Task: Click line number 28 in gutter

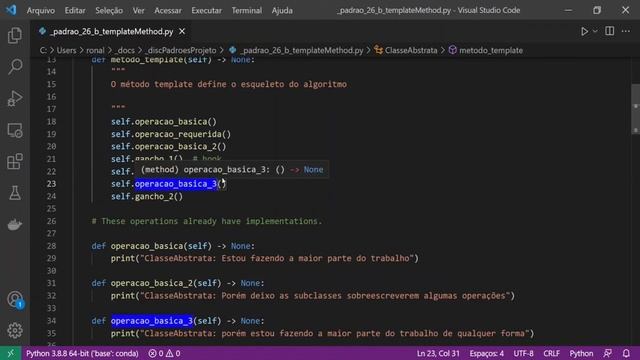Action: coord(51,246)
